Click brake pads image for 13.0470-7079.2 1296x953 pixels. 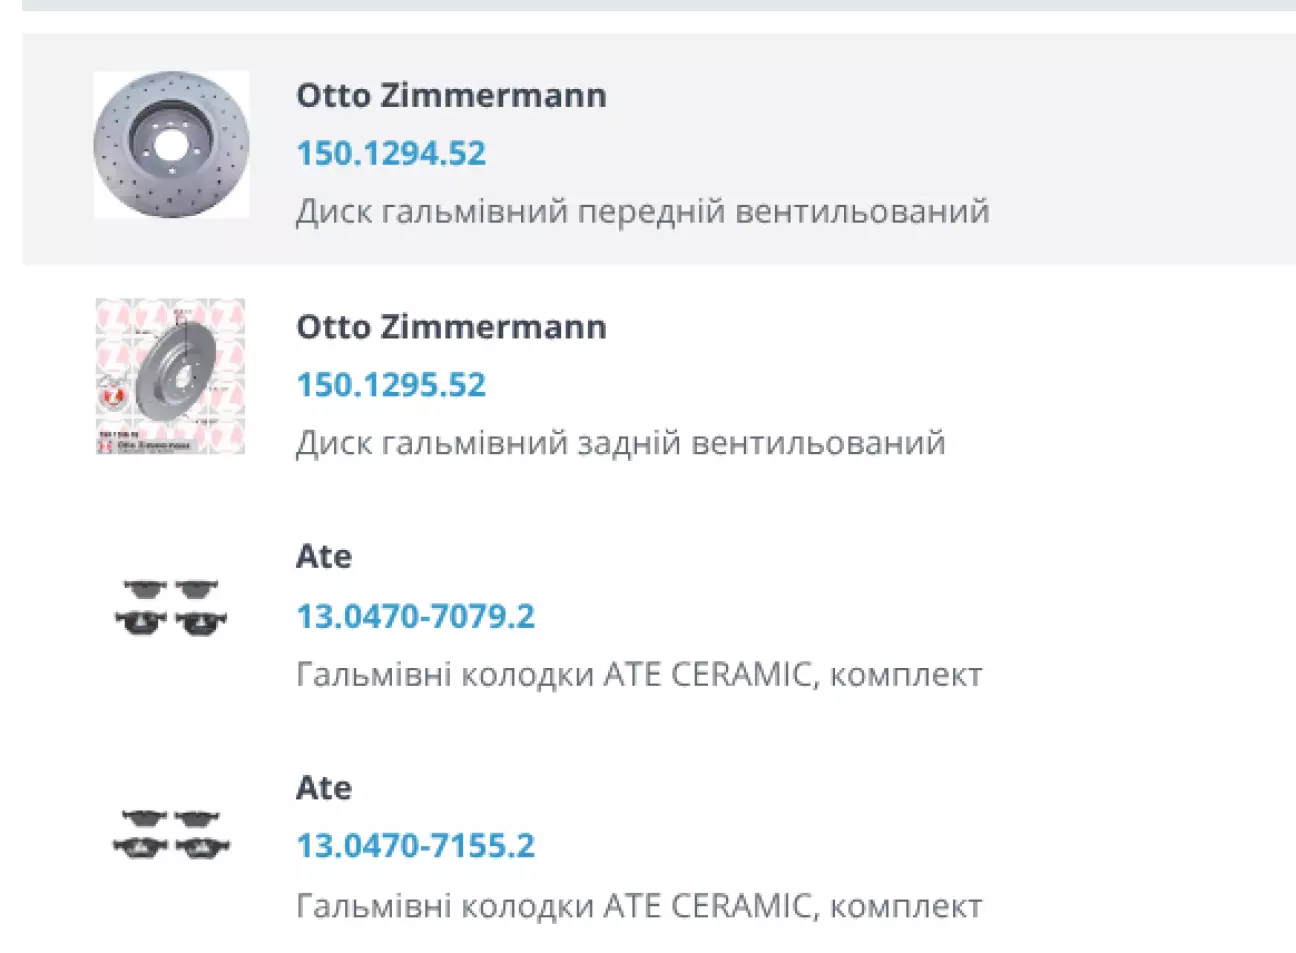coord(171,607)
